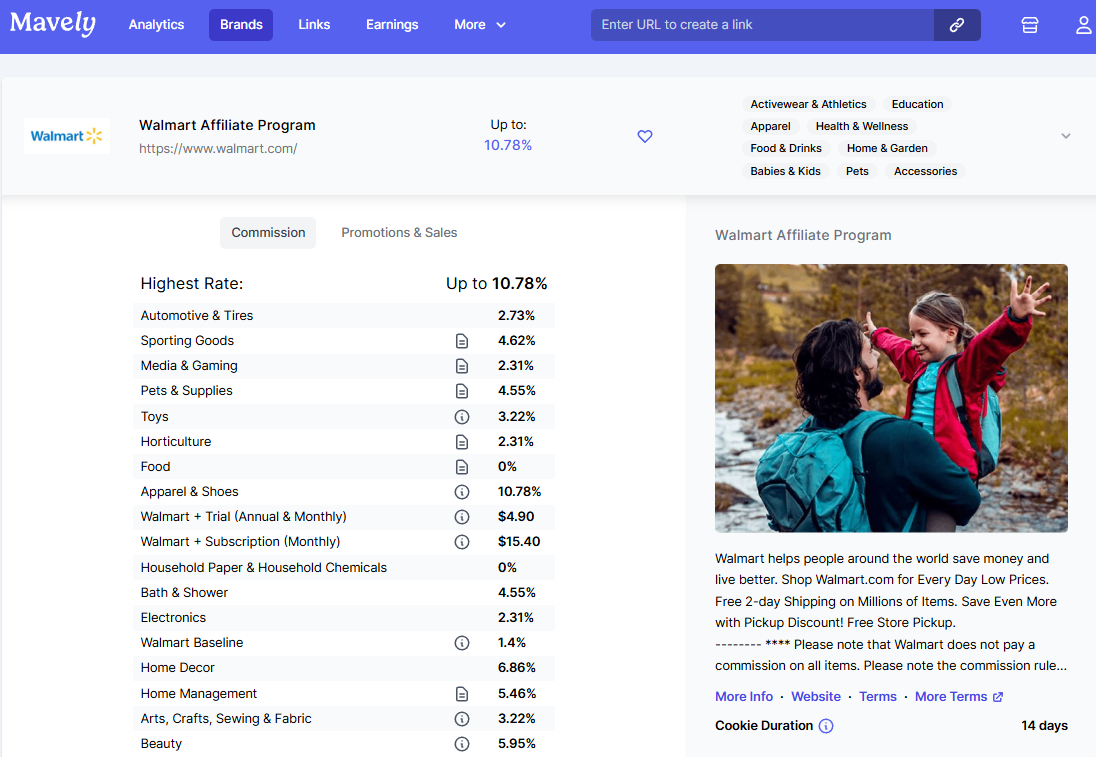Switch to Promotions & Sales tab
The height and width of the screenshot is (757, 1096).
pos(399,233)
